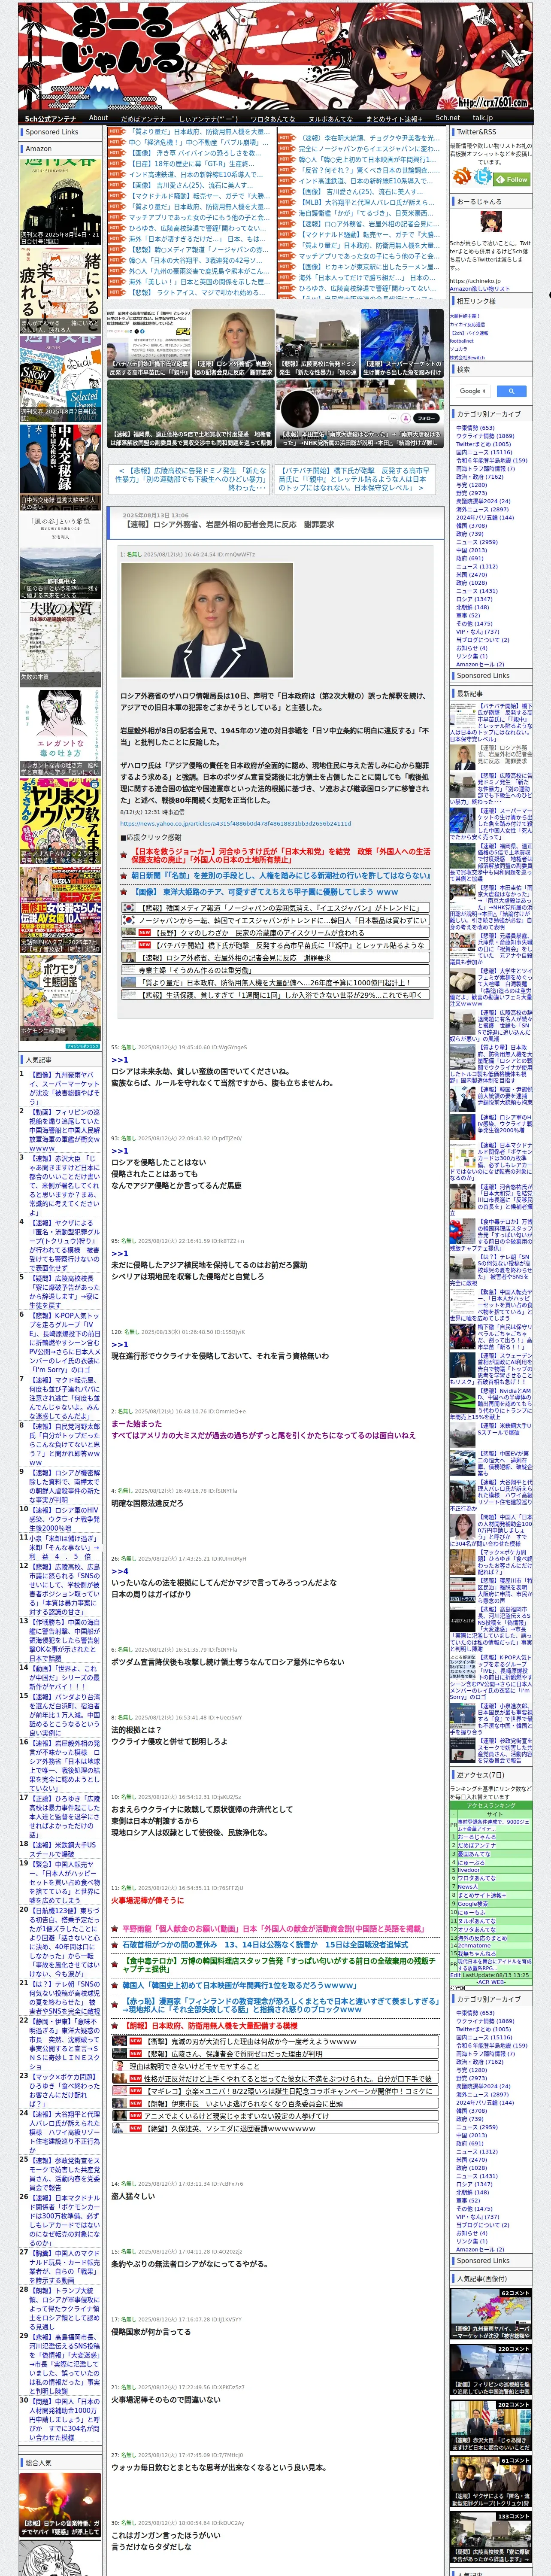551x2576 pixels.
Task: Open the 5ch公式アンテナ nav tab
Action: pos(50,118)
